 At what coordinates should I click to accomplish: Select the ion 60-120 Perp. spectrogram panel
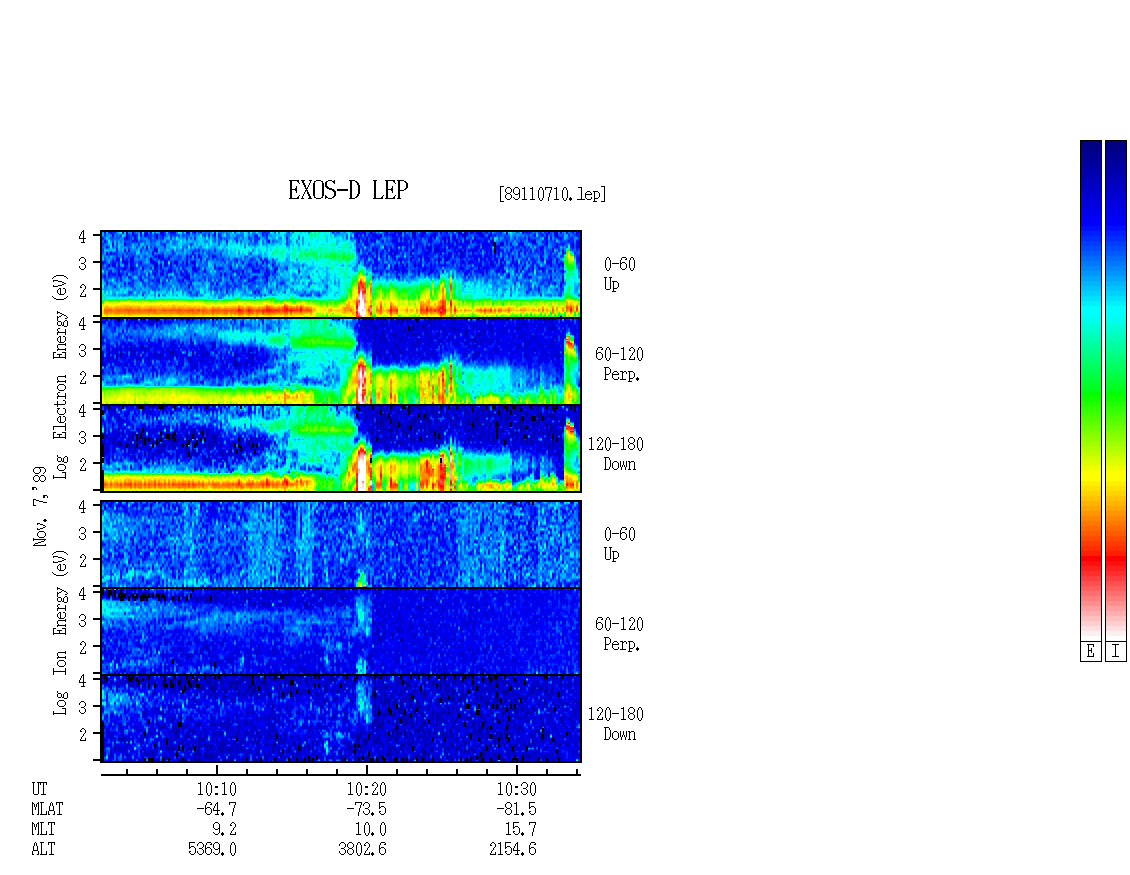tap(341, 631)
